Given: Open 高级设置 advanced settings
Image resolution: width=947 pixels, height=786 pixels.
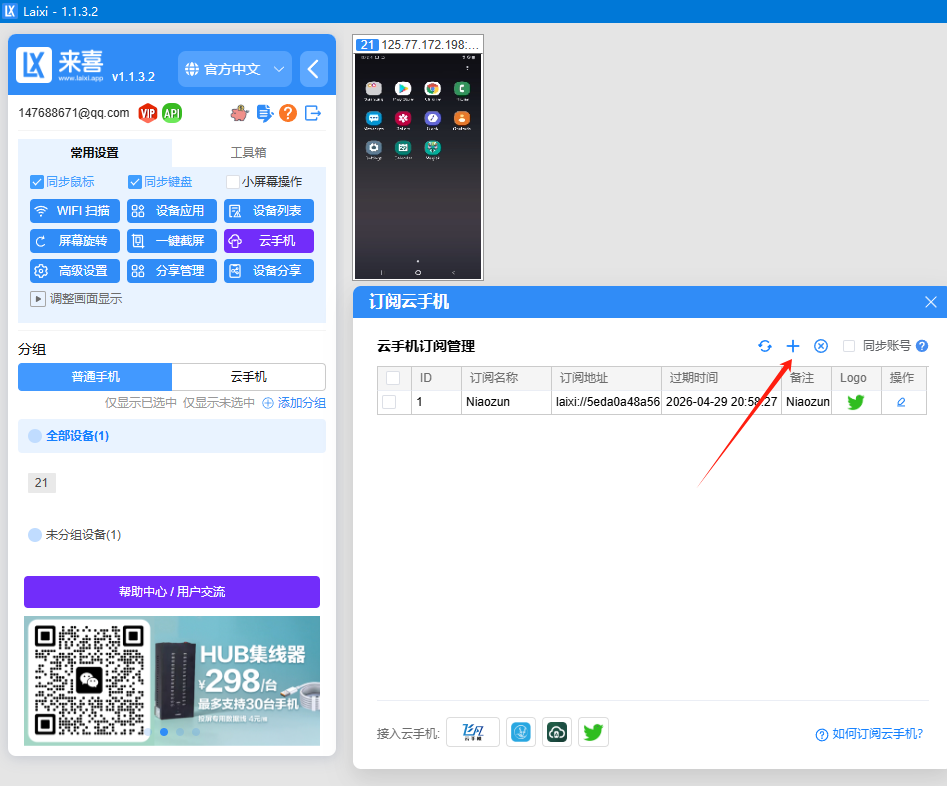Looking at the screenshot, I should click(75, 271).
